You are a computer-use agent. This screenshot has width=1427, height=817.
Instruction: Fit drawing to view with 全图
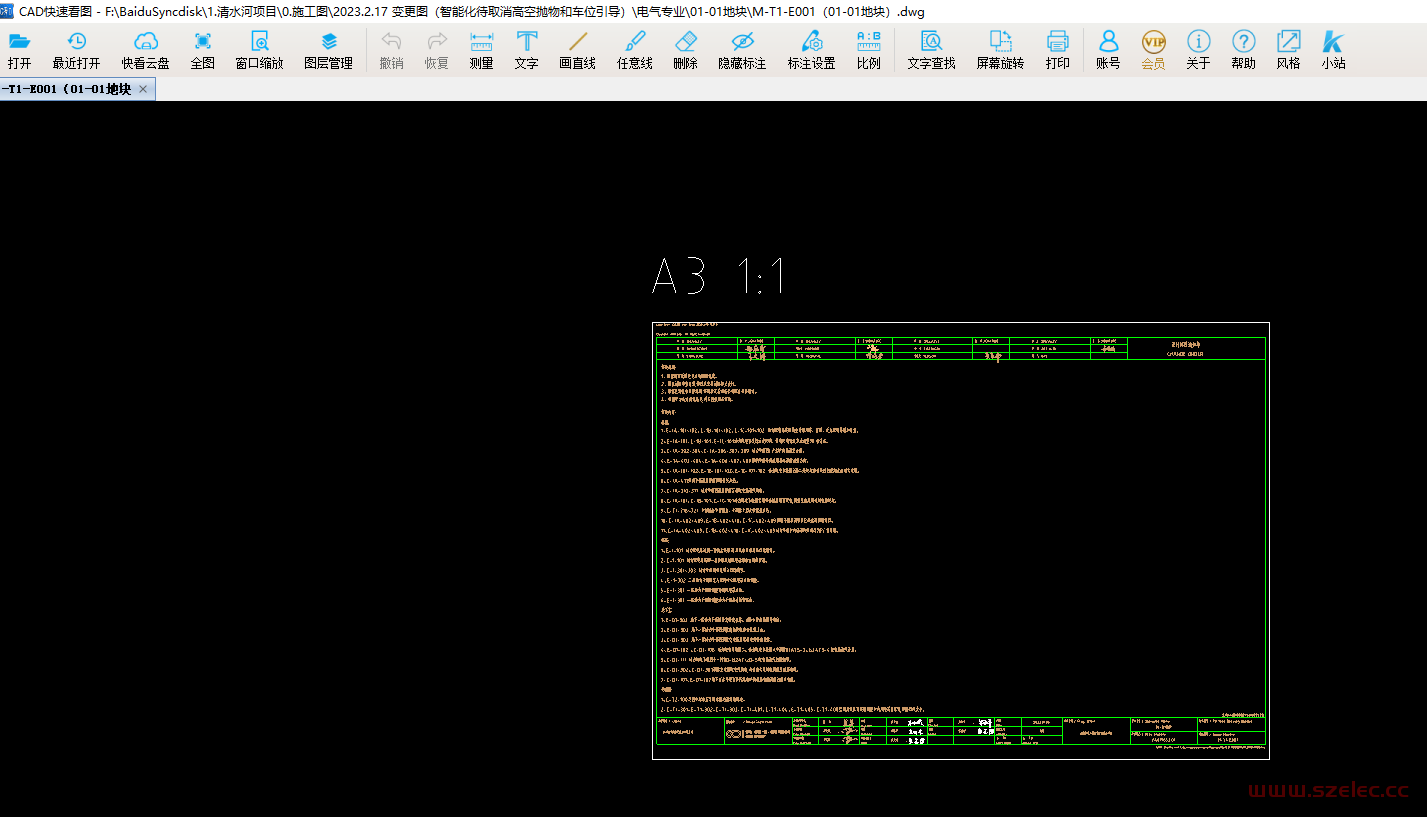click(203, 50)
